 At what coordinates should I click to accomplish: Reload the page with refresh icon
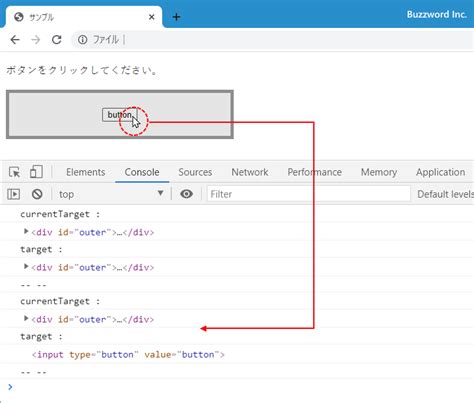click(57, 40)
